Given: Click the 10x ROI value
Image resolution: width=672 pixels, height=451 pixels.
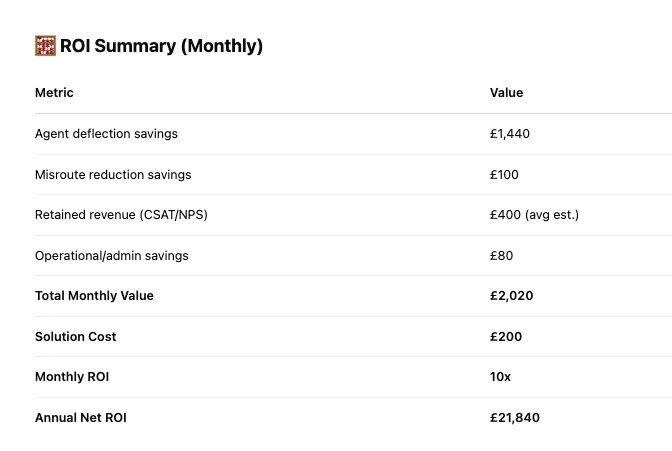Looking at the screenshot, I should point(501,377).
